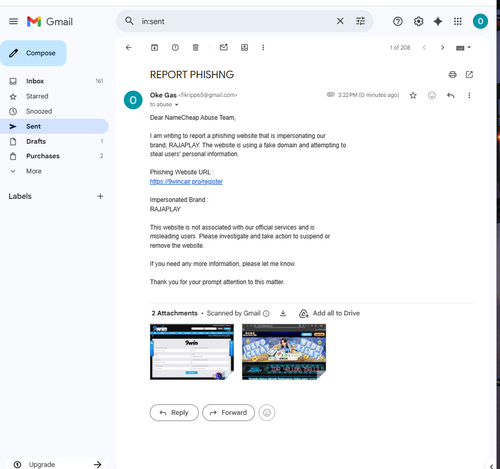Image resolution: width=500 pixels, height=469 pixels.
Task: Create a new label with the plus icon
Action: point(100,196)
